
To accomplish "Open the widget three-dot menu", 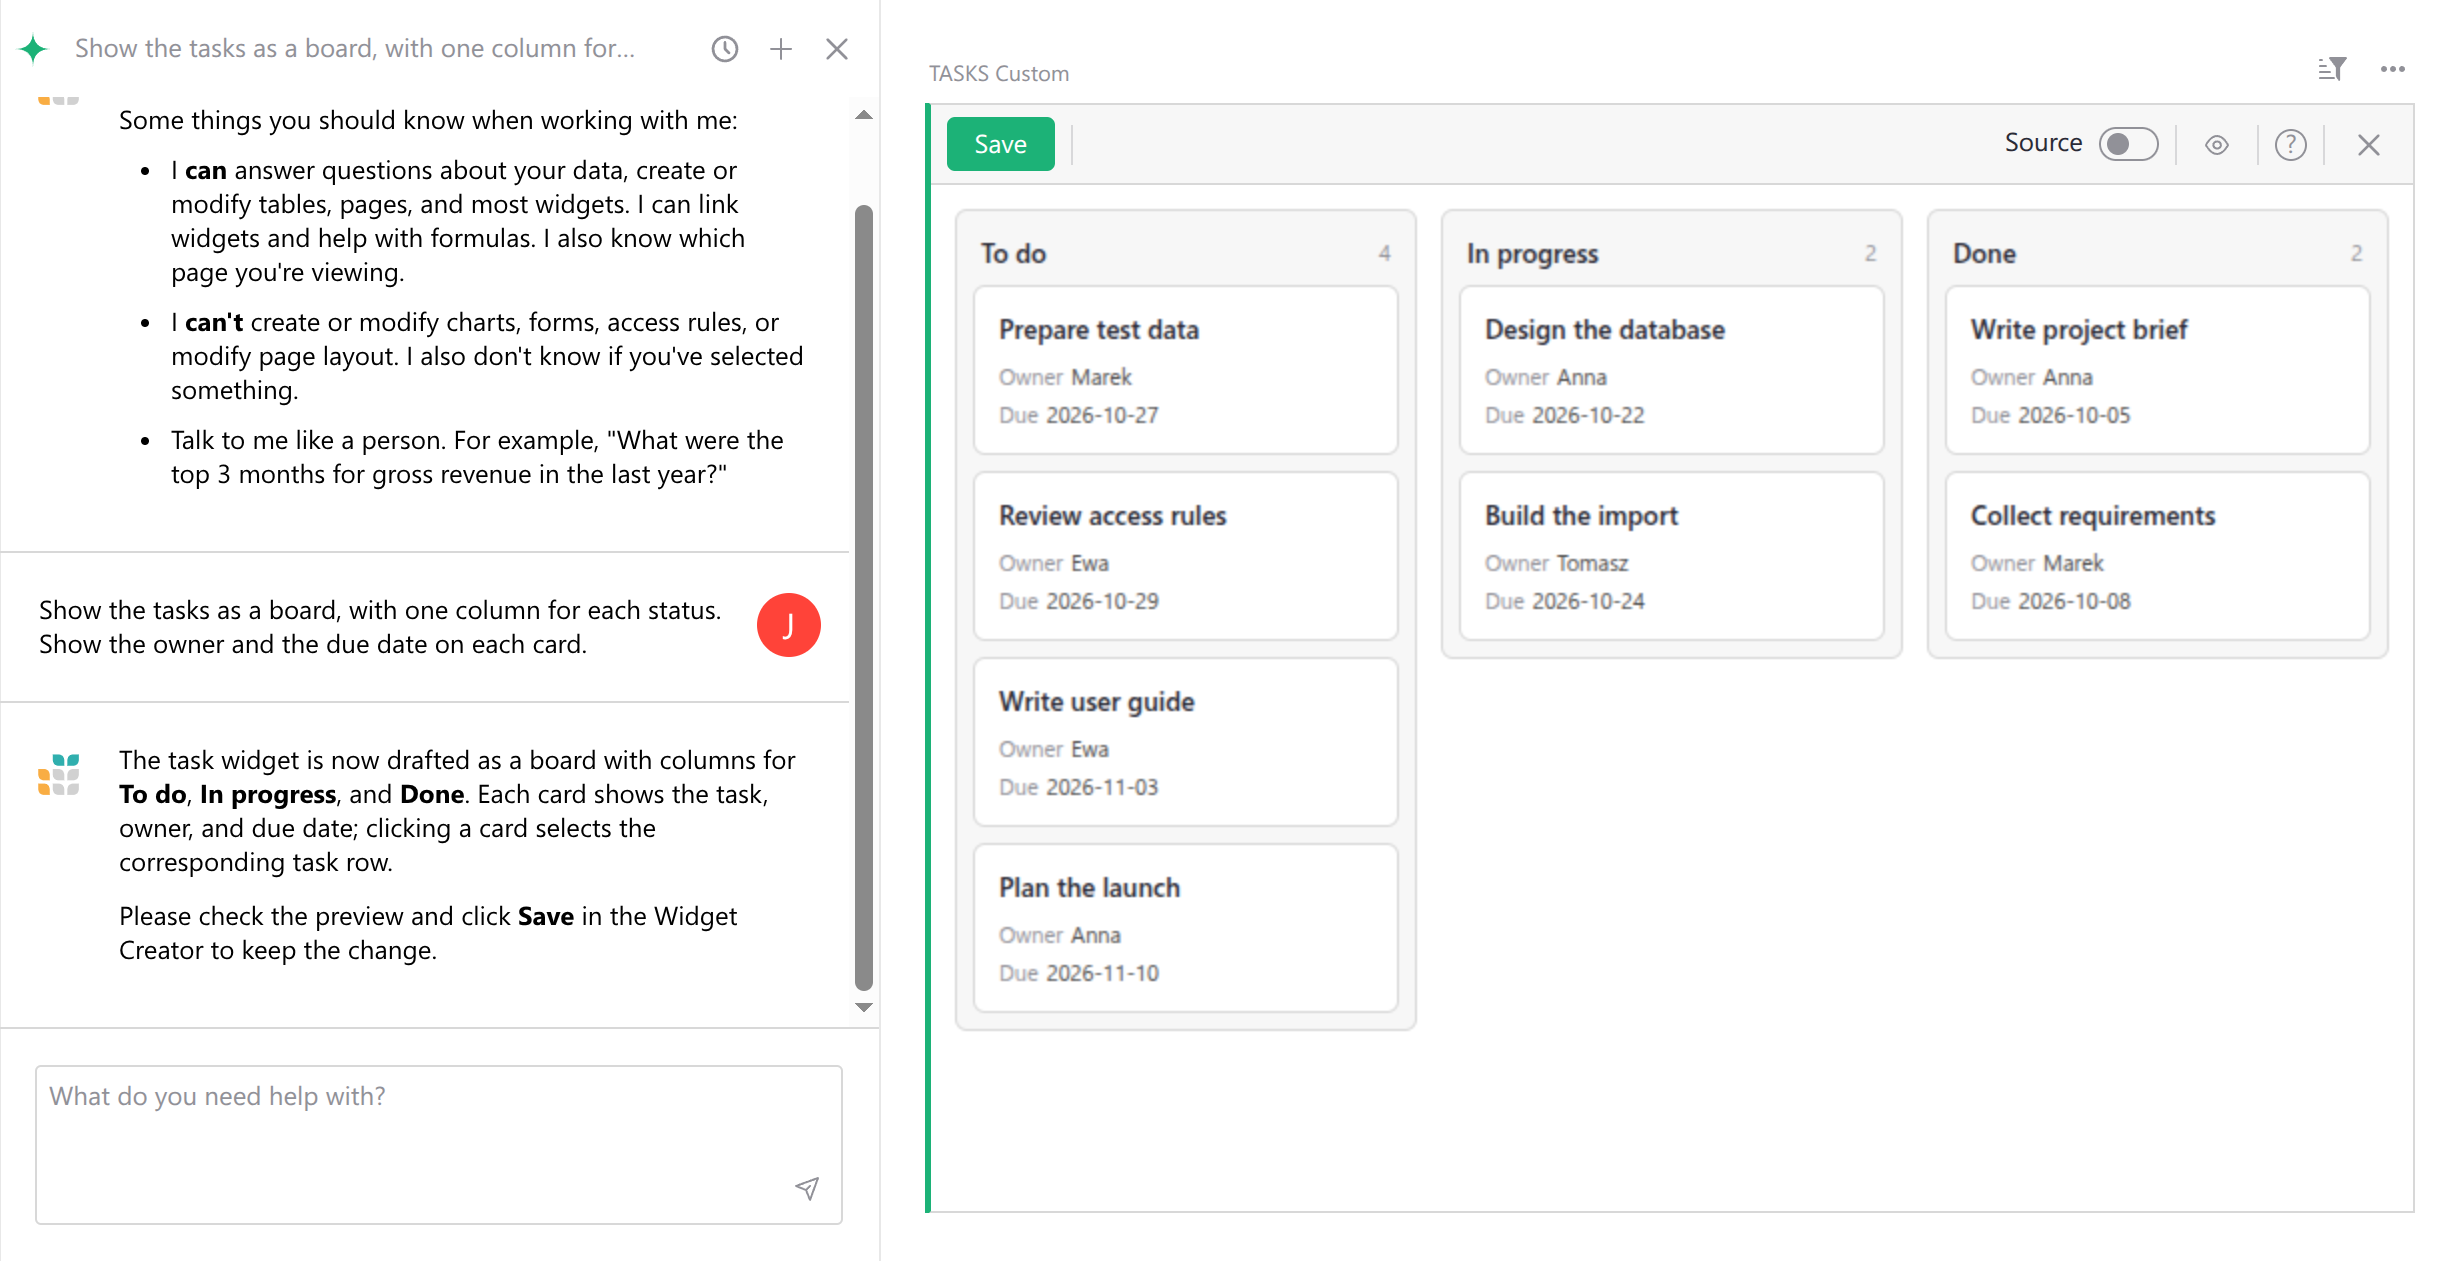I will tap(2393, 69).
